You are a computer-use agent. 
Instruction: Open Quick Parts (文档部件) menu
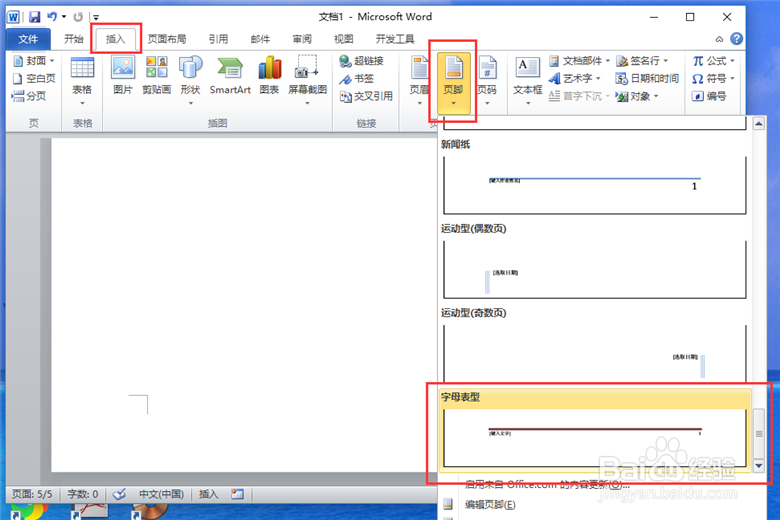point(579,61)
